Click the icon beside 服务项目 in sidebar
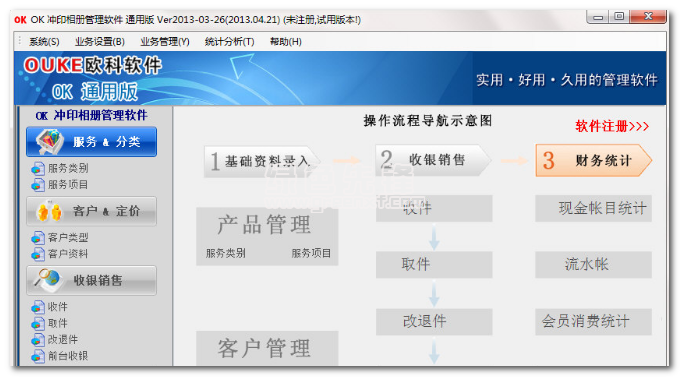The image size is (680, 377). tap(38, 185)
